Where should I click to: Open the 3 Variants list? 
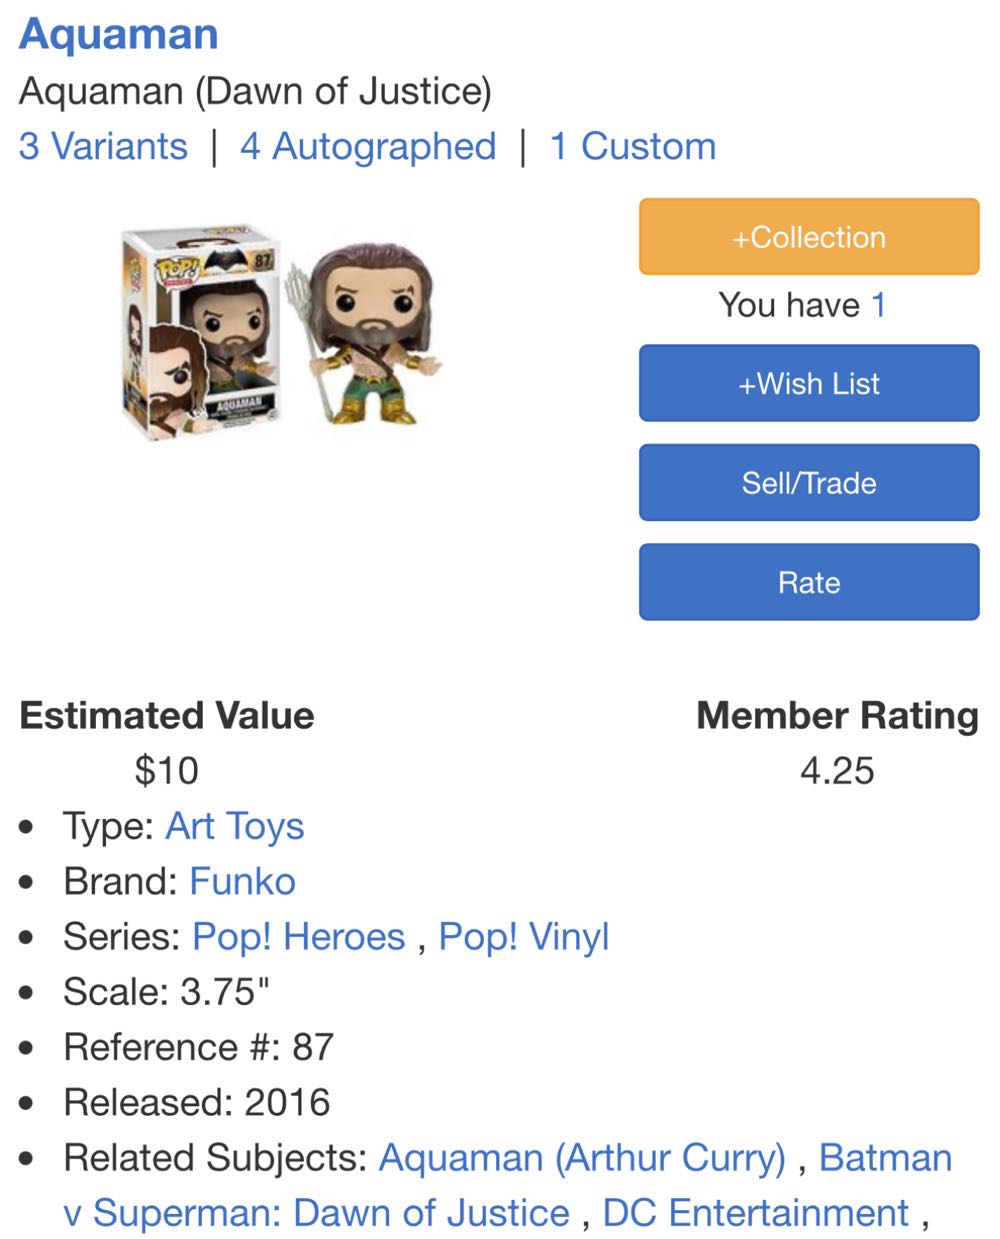102,146
